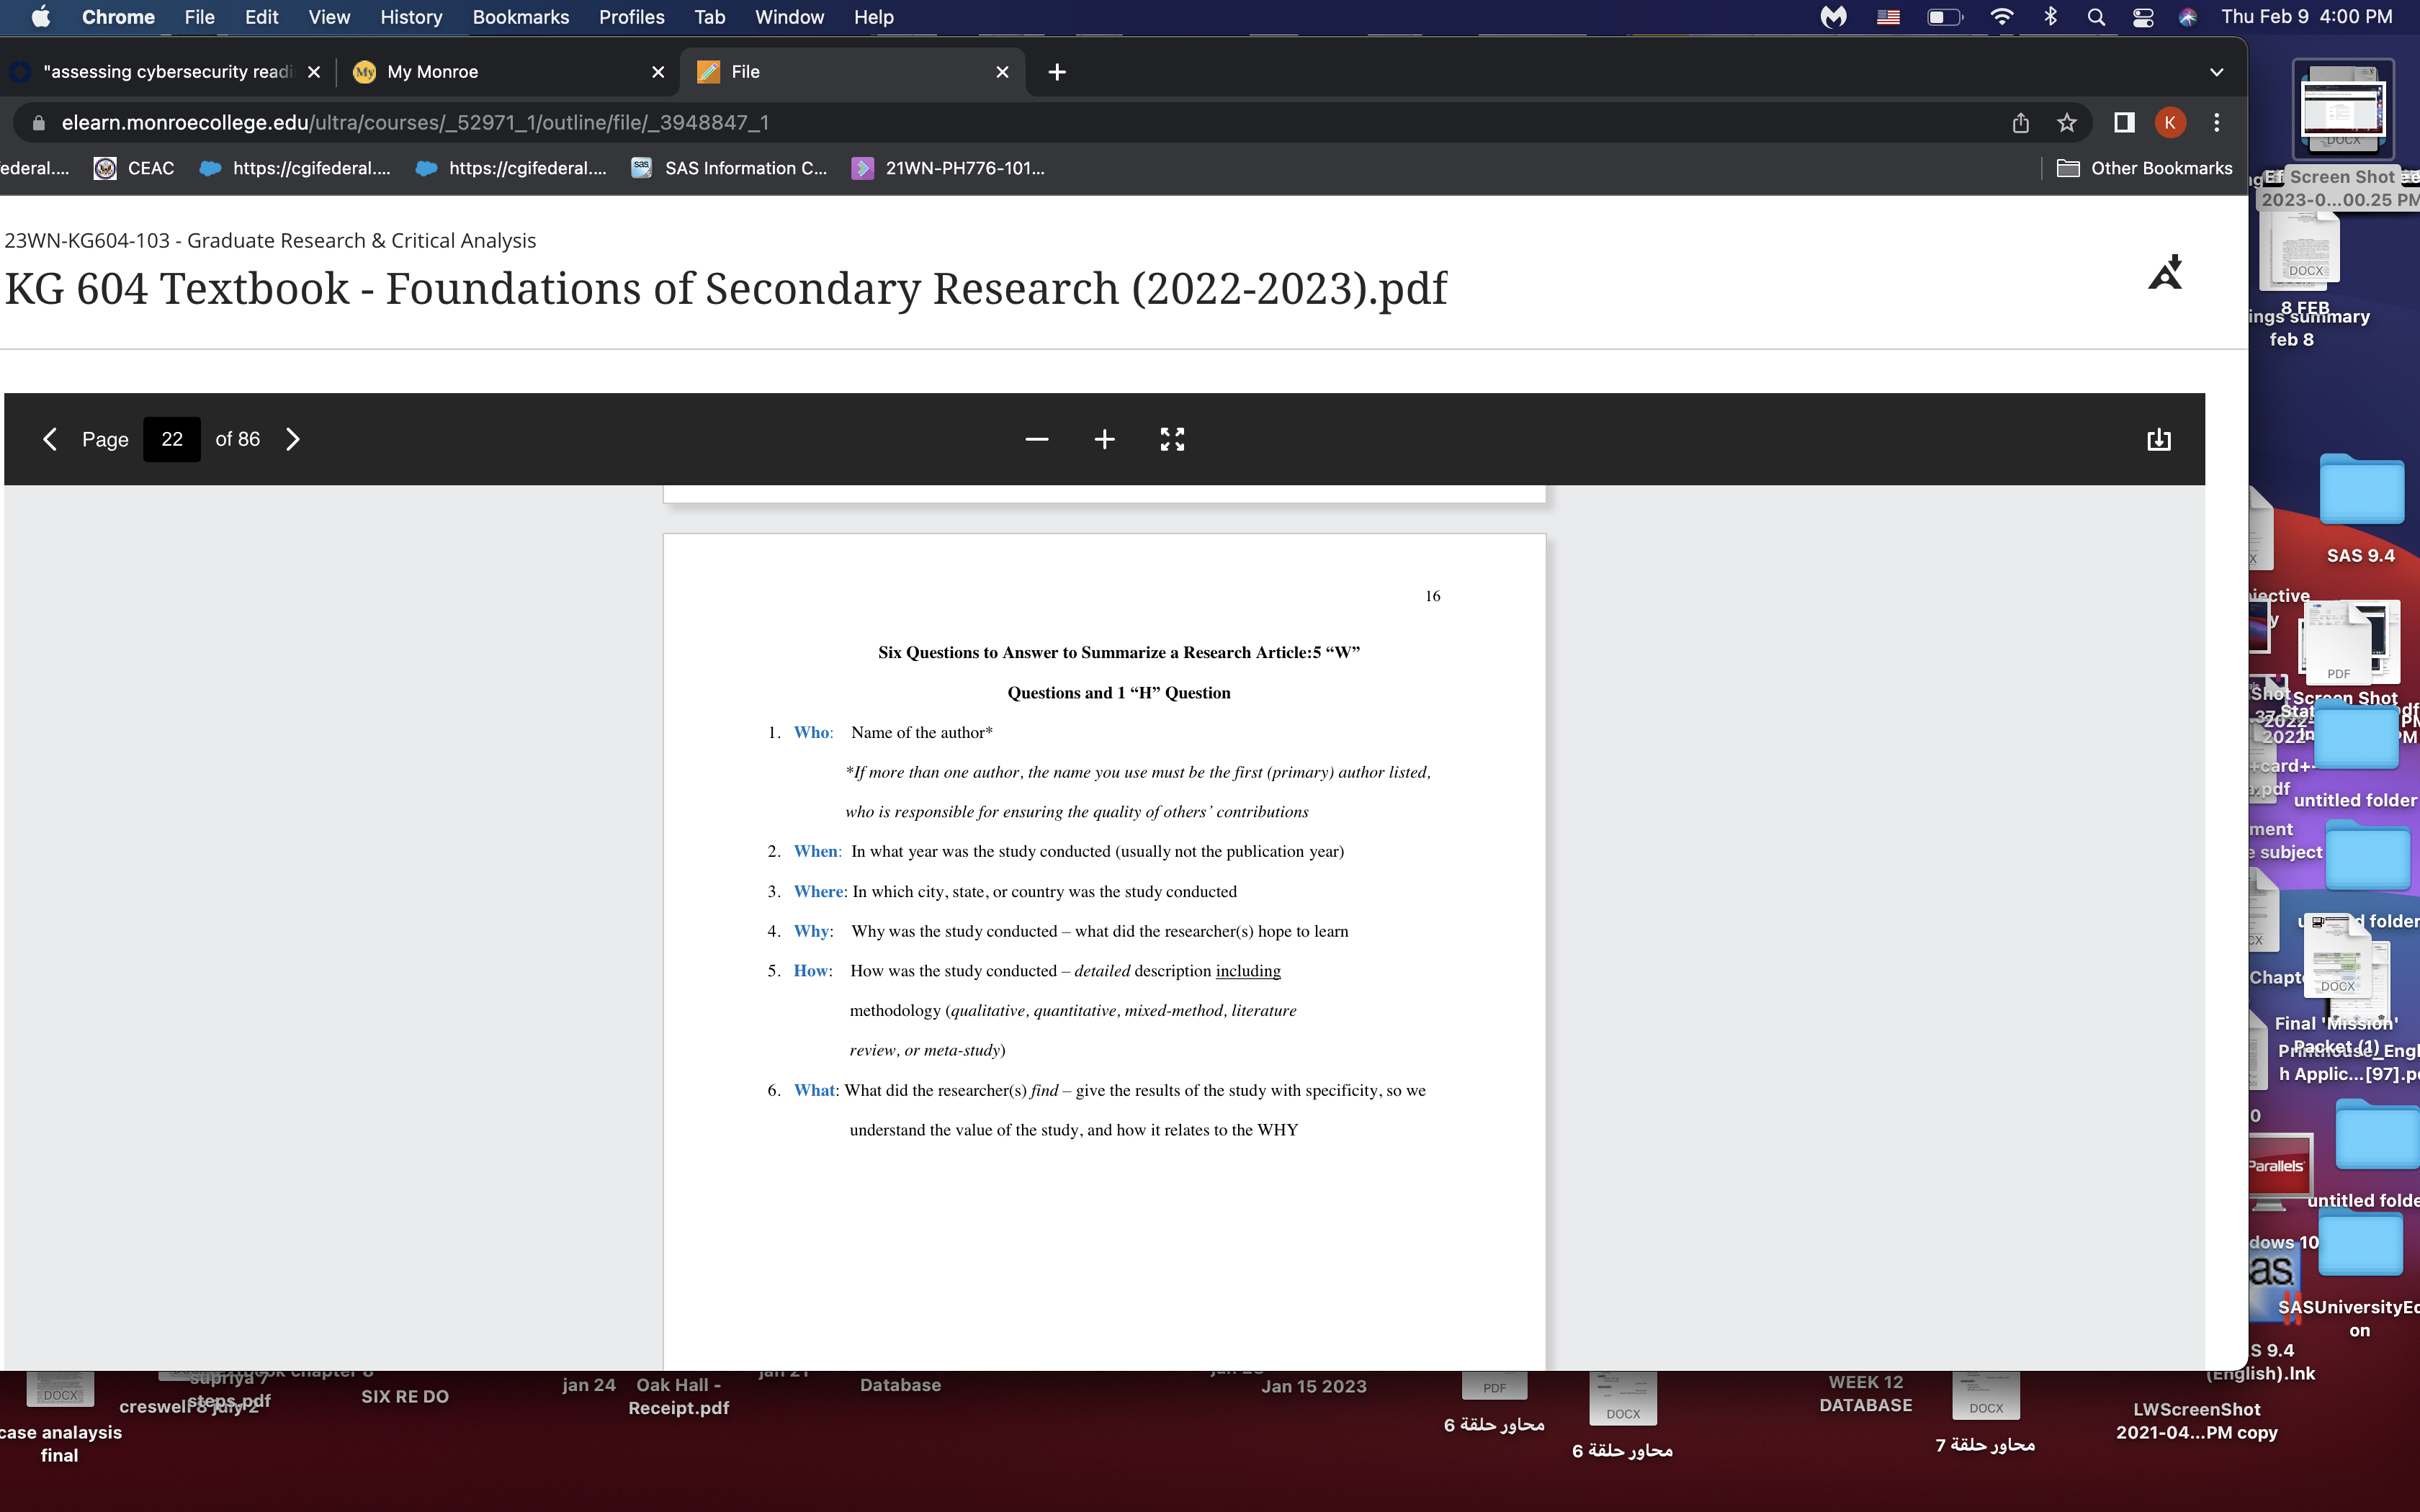Screen dimensions: 2420x1512
Task: Zoom out the PDF with minus icon
Action: [x=1037, y=439]
